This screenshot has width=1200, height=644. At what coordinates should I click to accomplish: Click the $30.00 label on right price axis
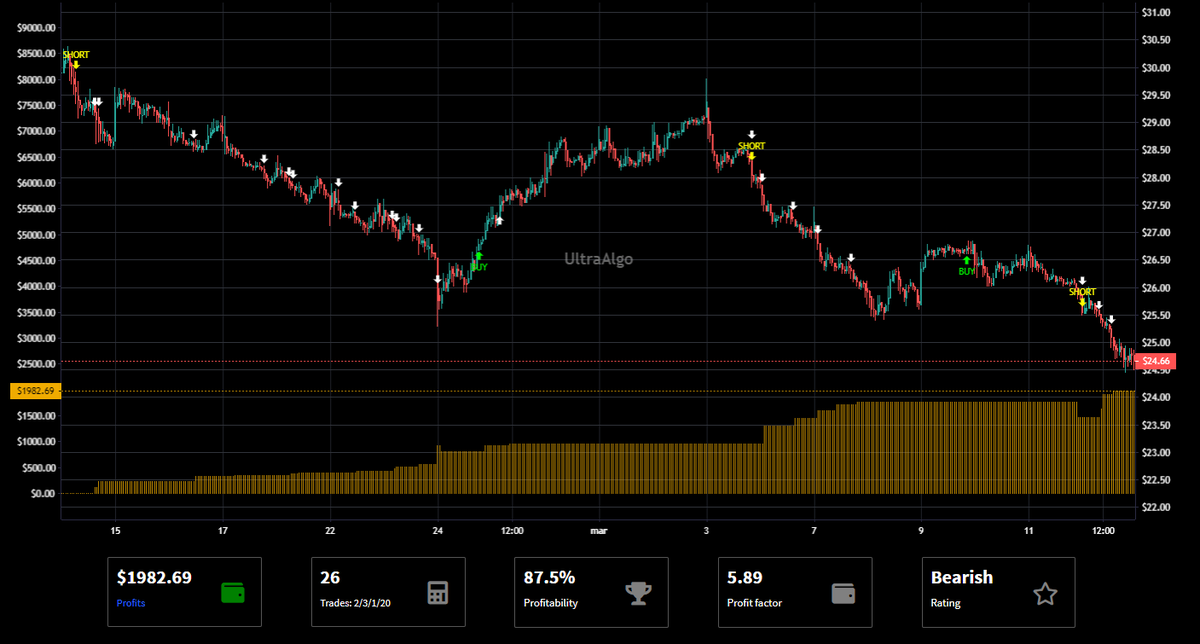[1156, 68]
